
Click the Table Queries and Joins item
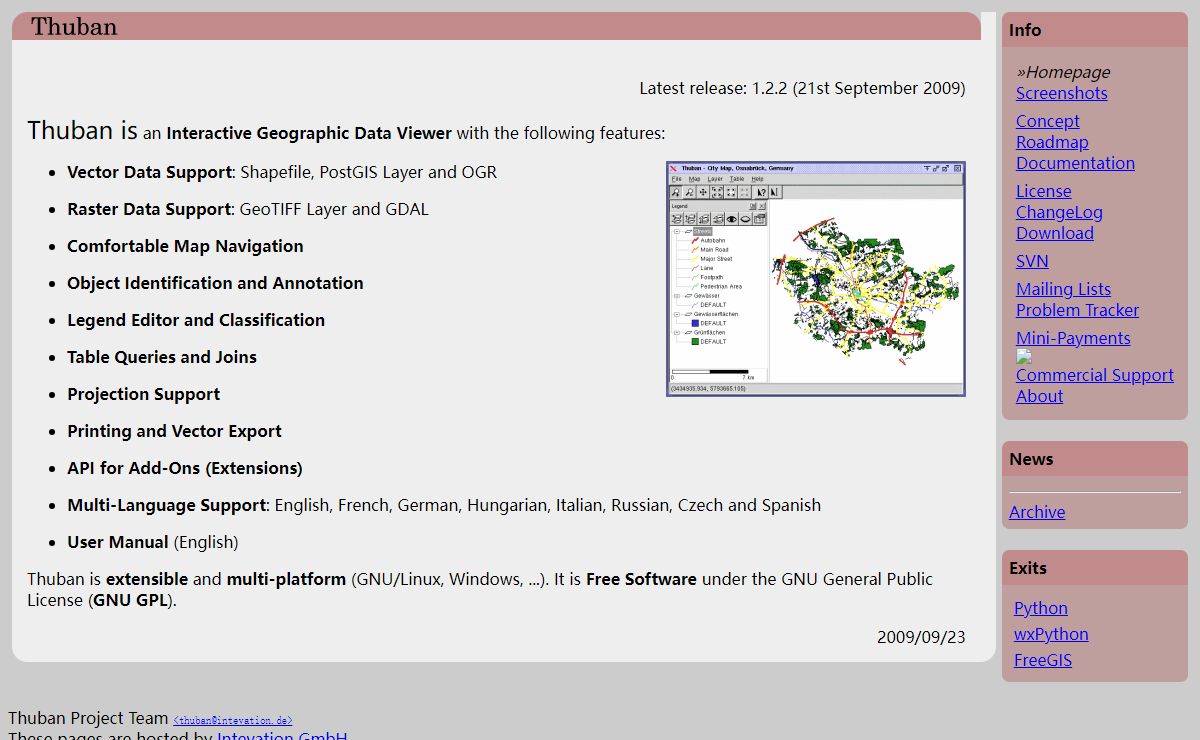point(162,357)
